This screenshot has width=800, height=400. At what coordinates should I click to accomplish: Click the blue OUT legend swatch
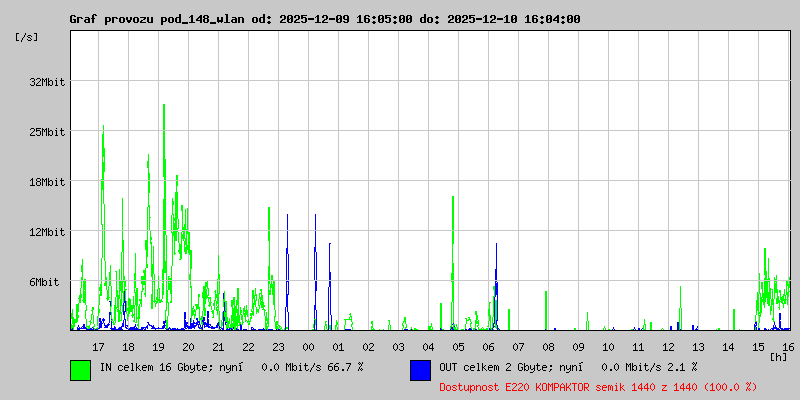tap(420, 370)
